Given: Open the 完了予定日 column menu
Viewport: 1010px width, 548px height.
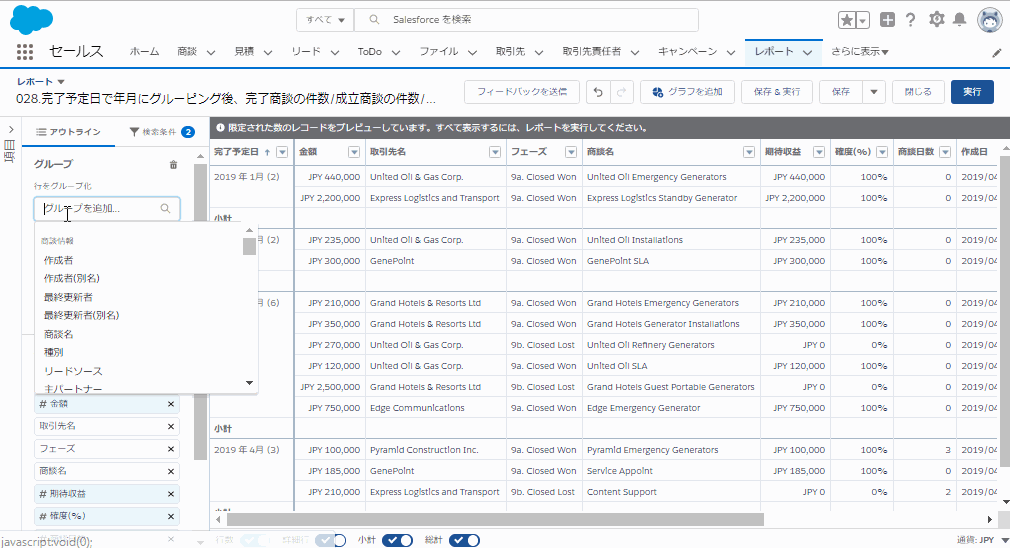Looking at the screenshot, I should [282, 152].
